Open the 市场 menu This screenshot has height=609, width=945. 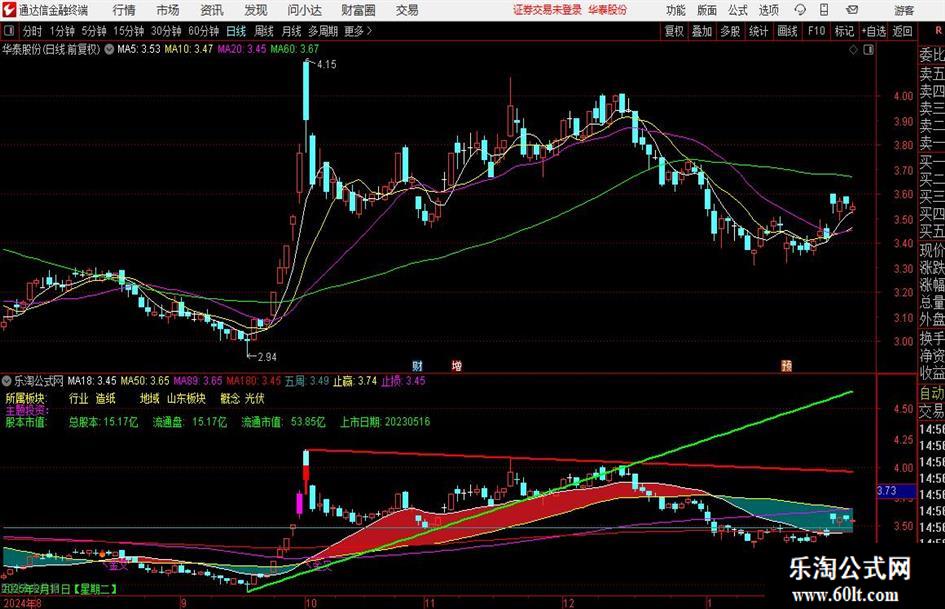click(168, 10)
